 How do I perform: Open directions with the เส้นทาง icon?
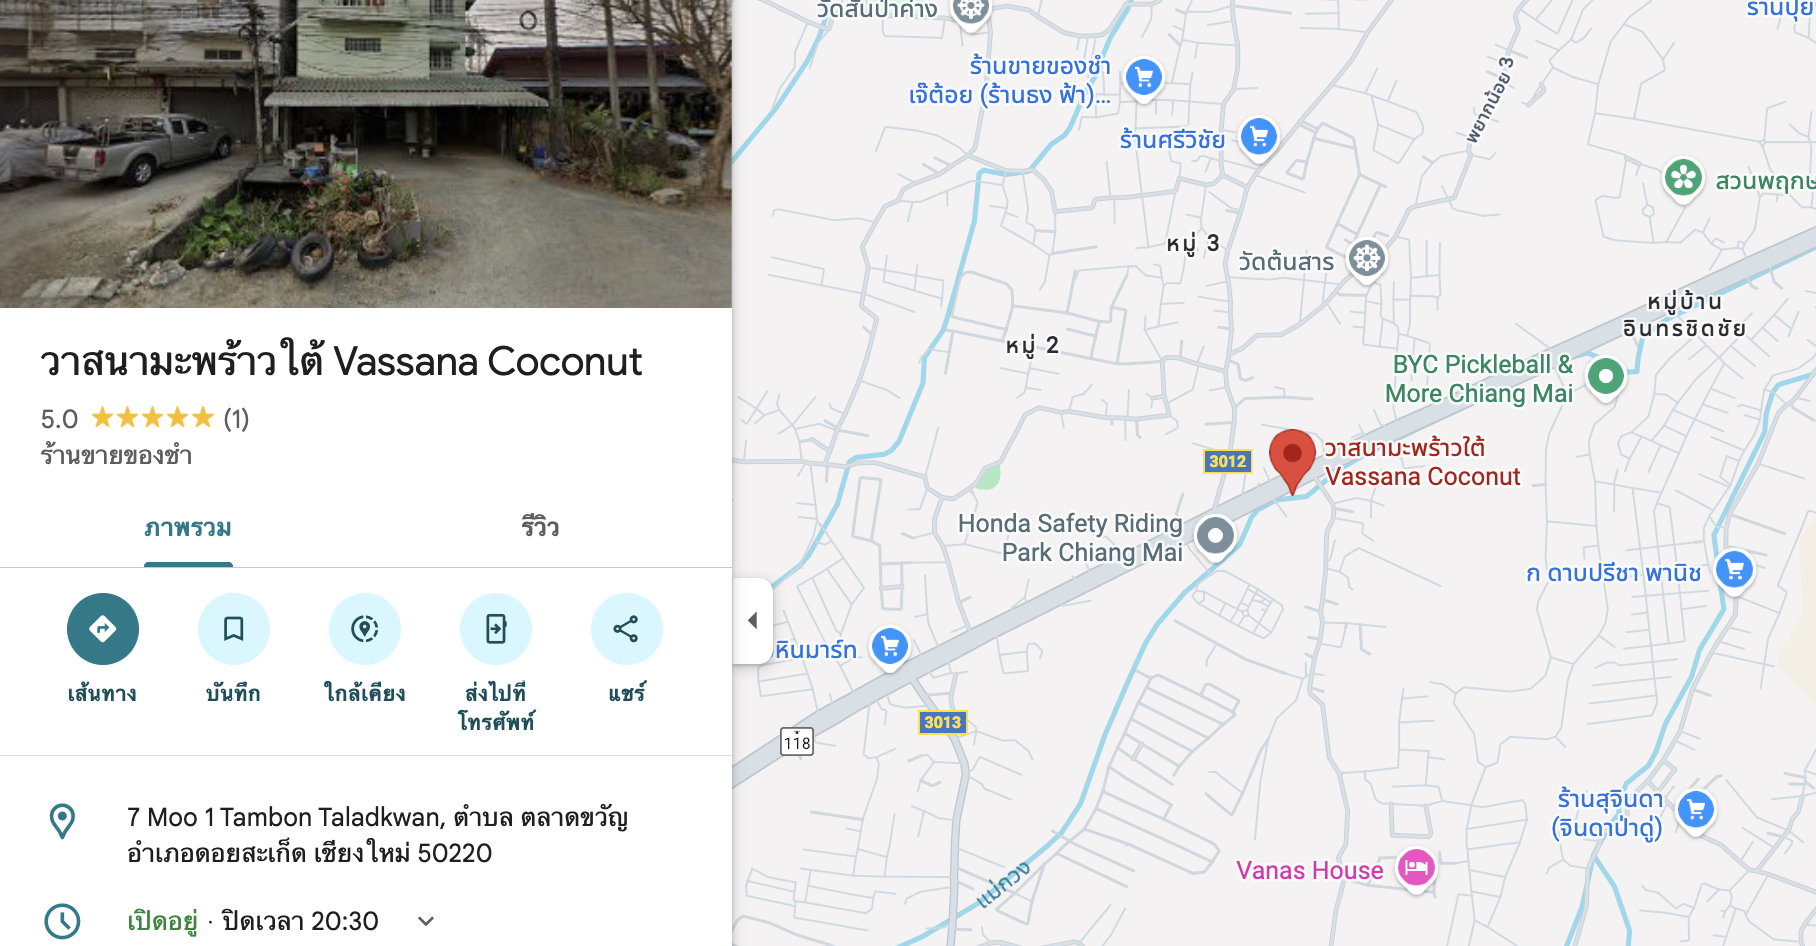click(x=103, y=629)
